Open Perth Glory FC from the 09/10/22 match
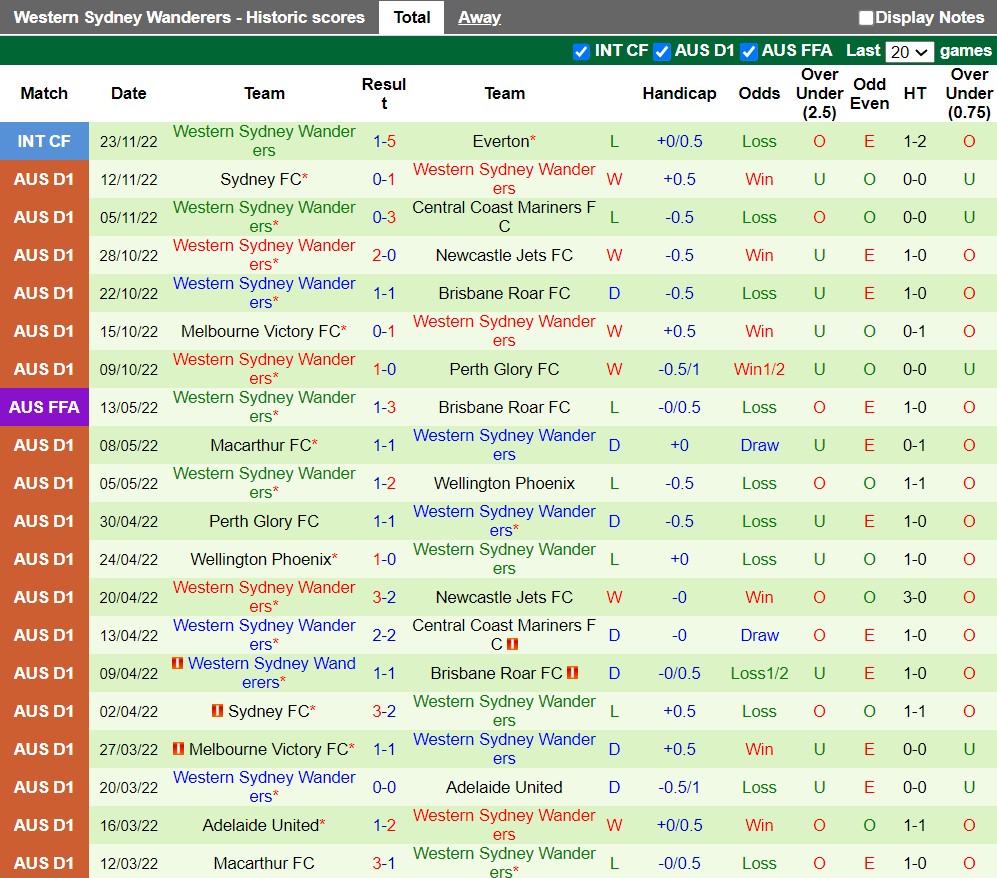997x878 pixels. pos(504,369)
